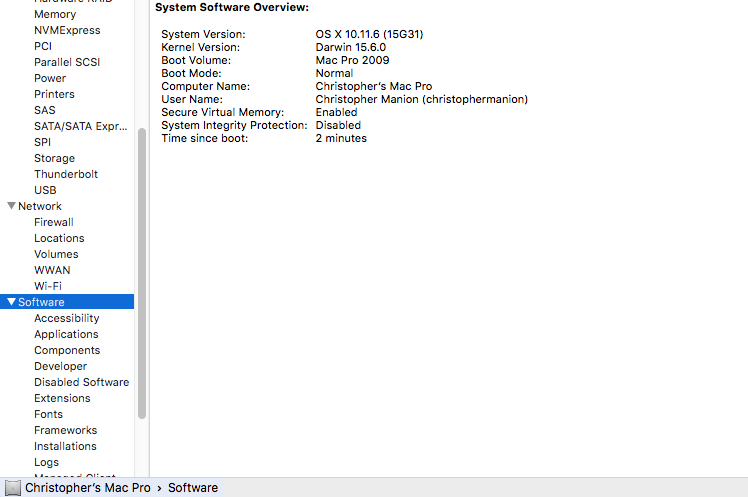Viewport: 748px width, 497px height.
Task: Click System Integrity Protection value Disabled
Action: [x=338, y=125]
